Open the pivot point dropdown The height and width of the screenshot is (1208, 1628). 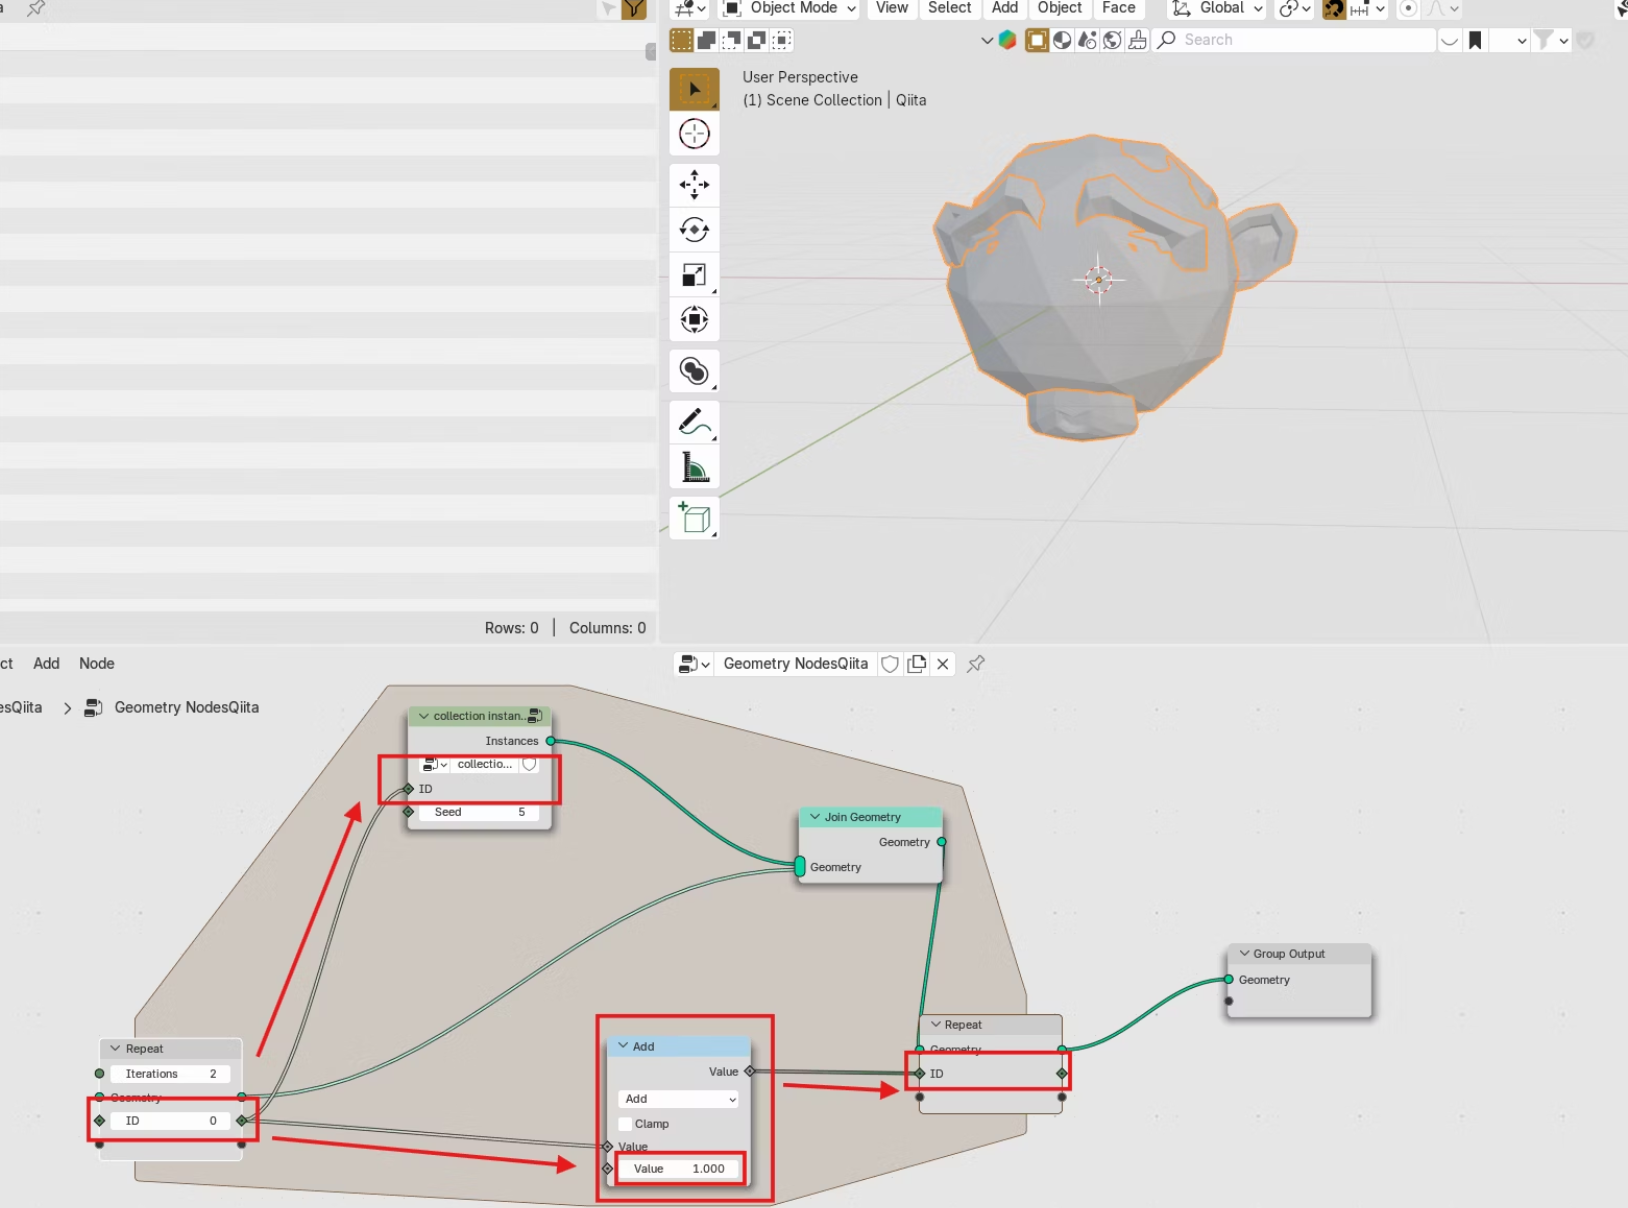click(x=1295, y=9)
